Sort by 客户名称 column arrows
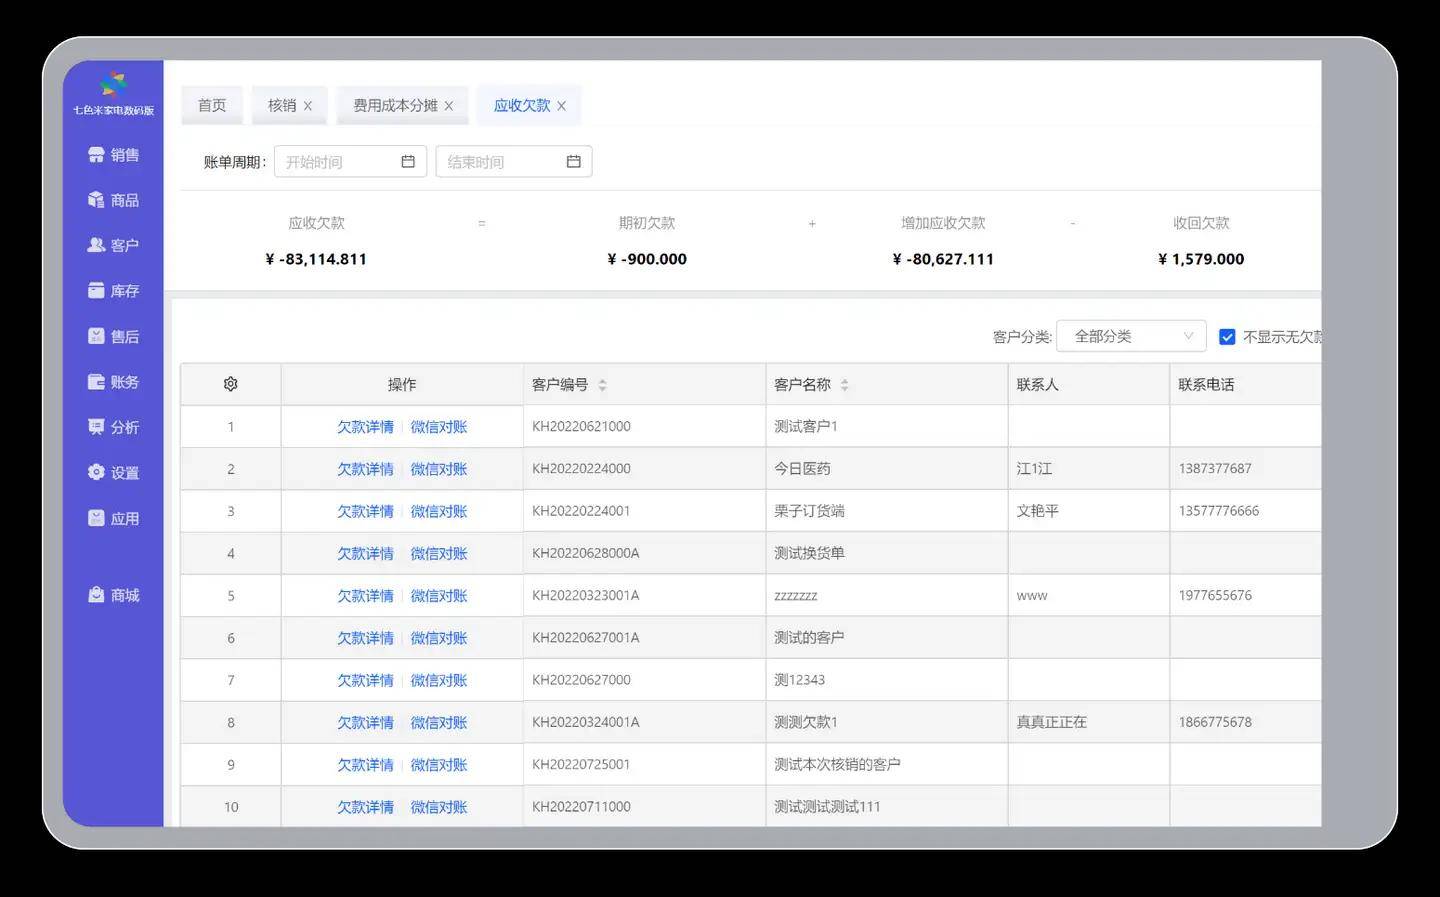Viewport: 1440px width, 897px height. pyautogui.click(x=844, y=385)
